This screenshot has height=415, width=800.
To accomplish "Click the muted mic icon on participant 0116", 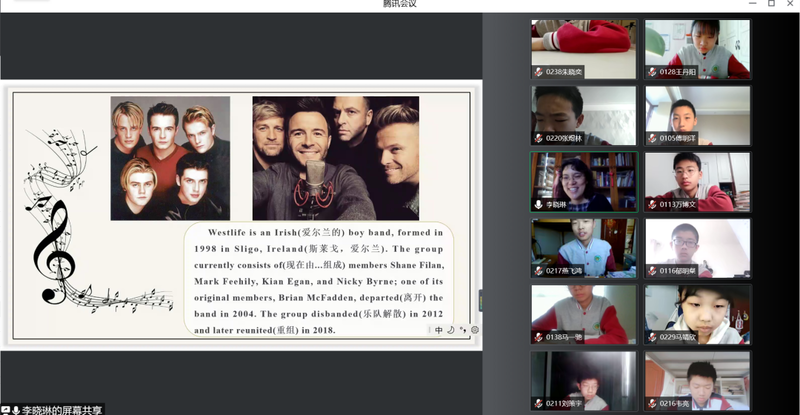I will pos(652,271).
